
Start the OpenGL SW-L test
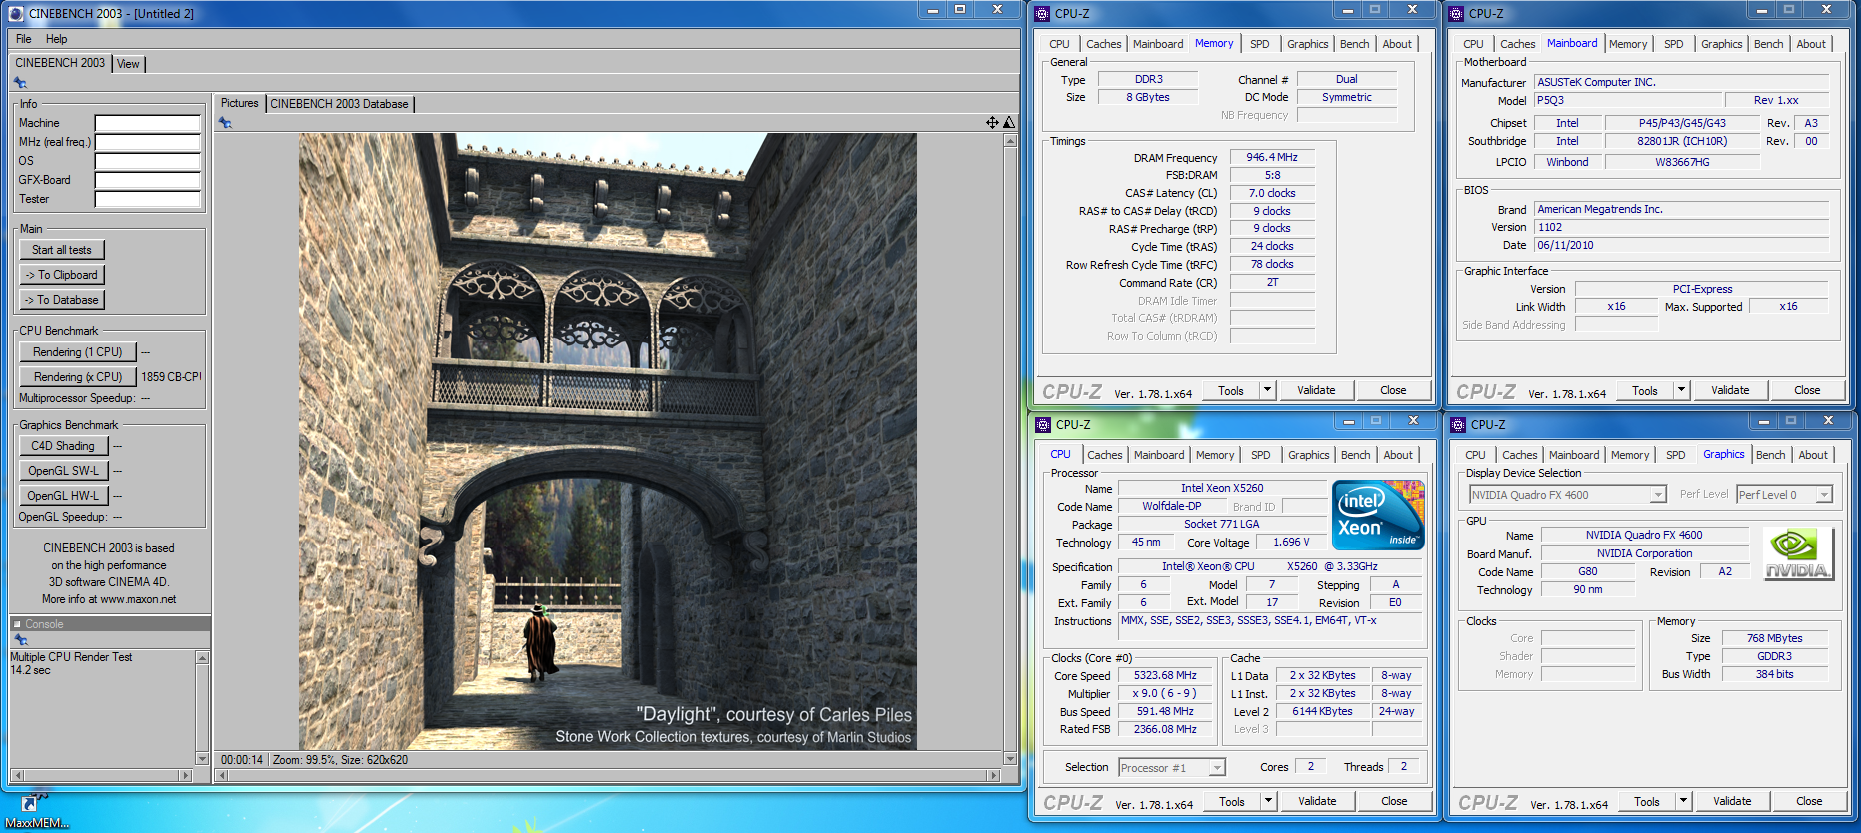(x=63, y=471)
